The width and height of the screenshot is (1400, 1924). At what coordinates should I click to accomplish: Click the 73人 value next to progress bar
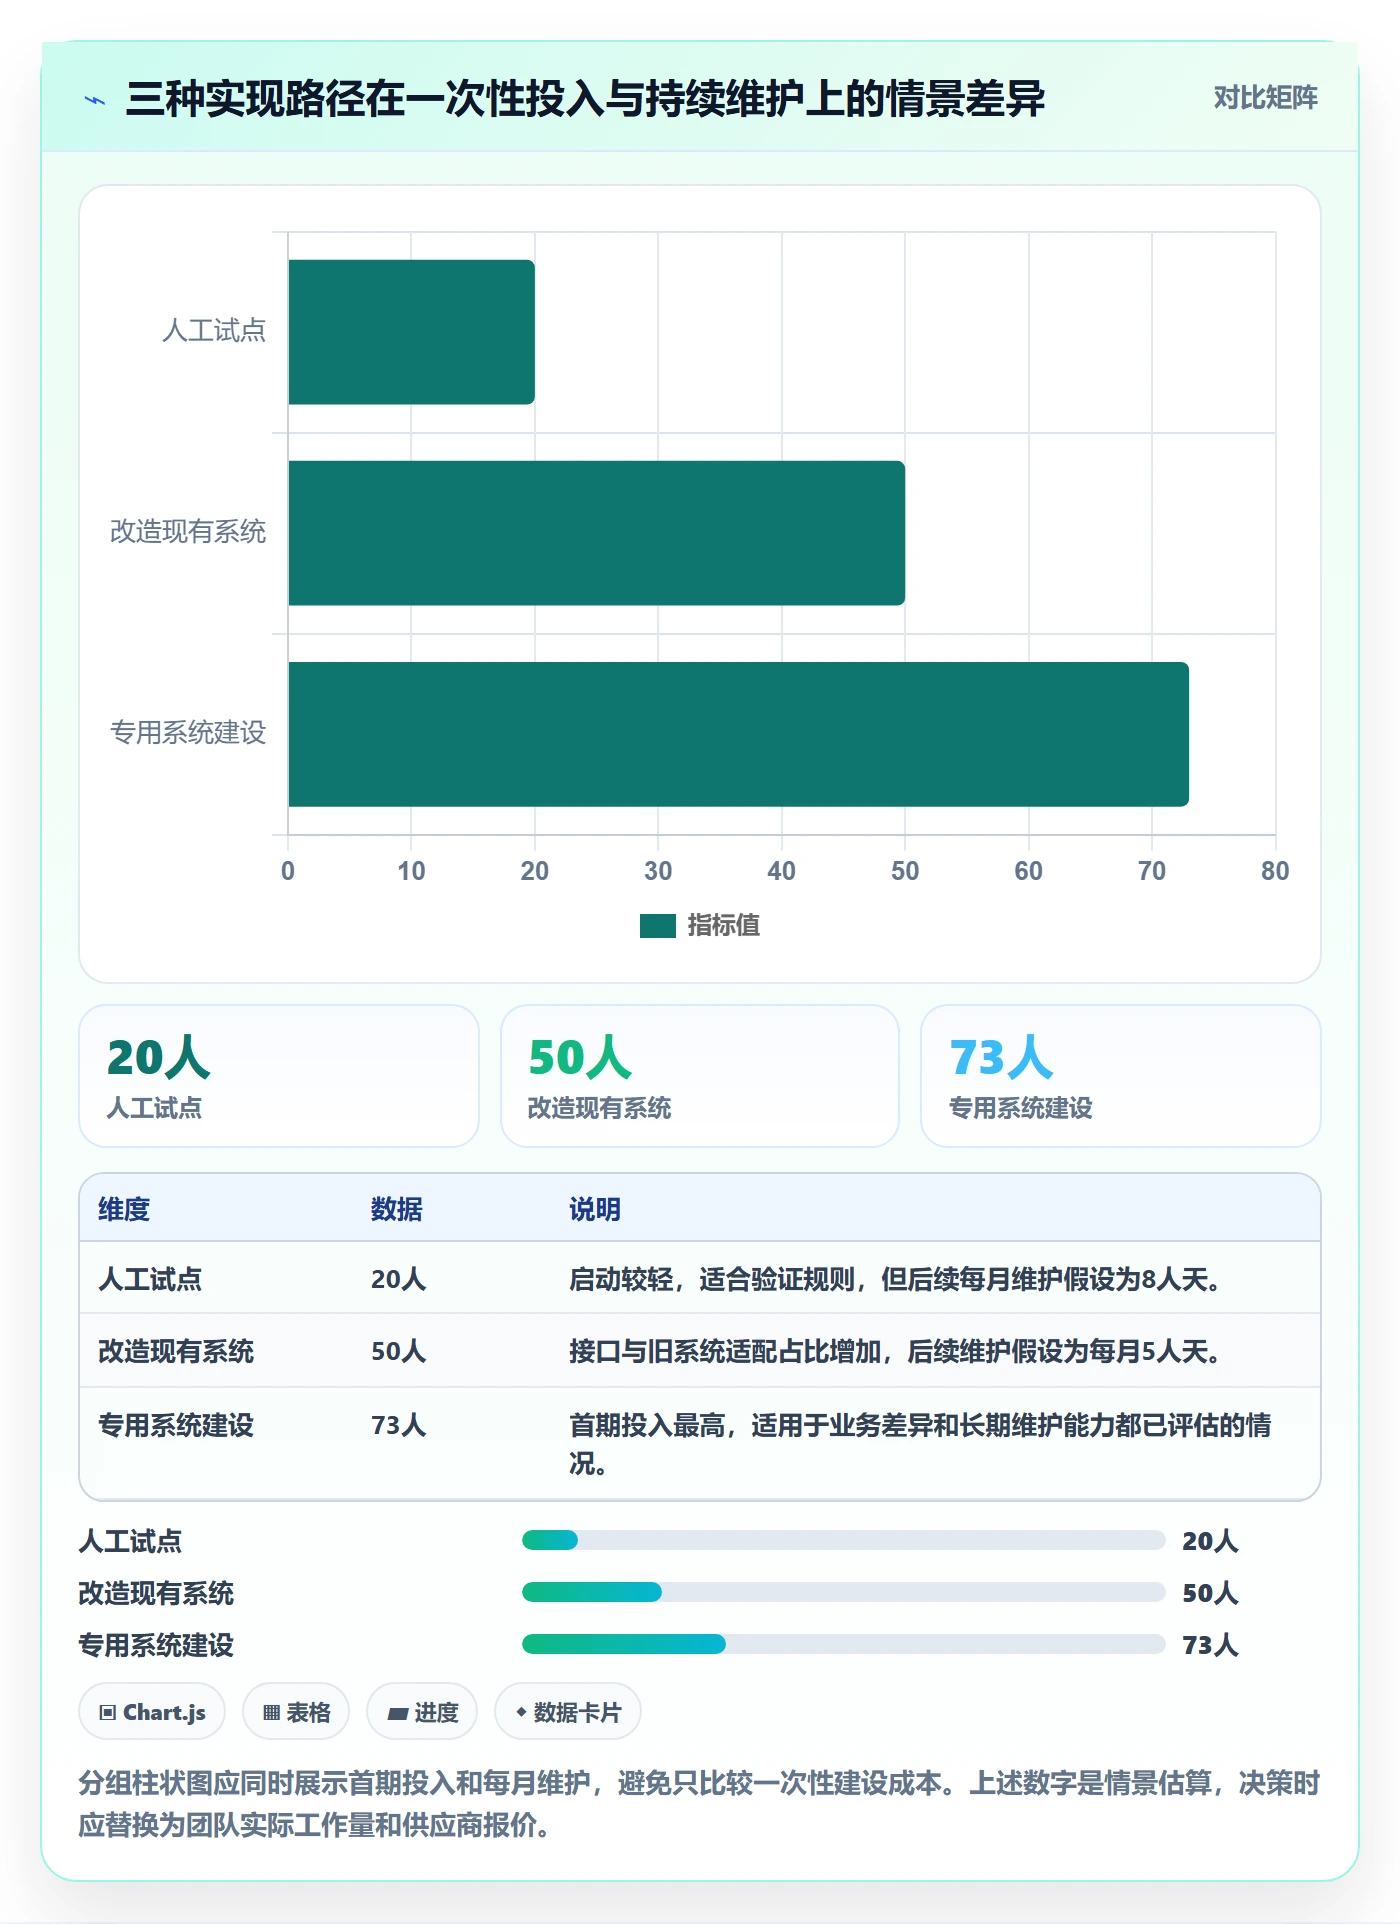coord(1210,1645)
